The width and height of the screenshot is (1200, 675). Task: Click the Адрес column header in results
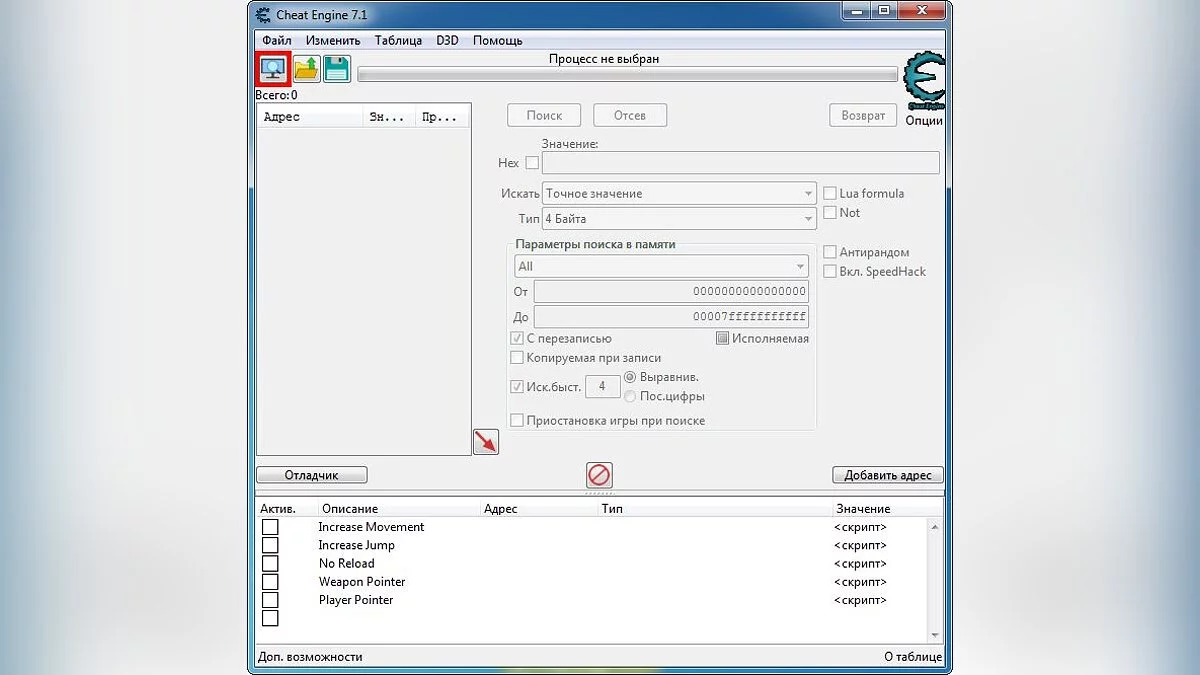[x=310, y=117]
